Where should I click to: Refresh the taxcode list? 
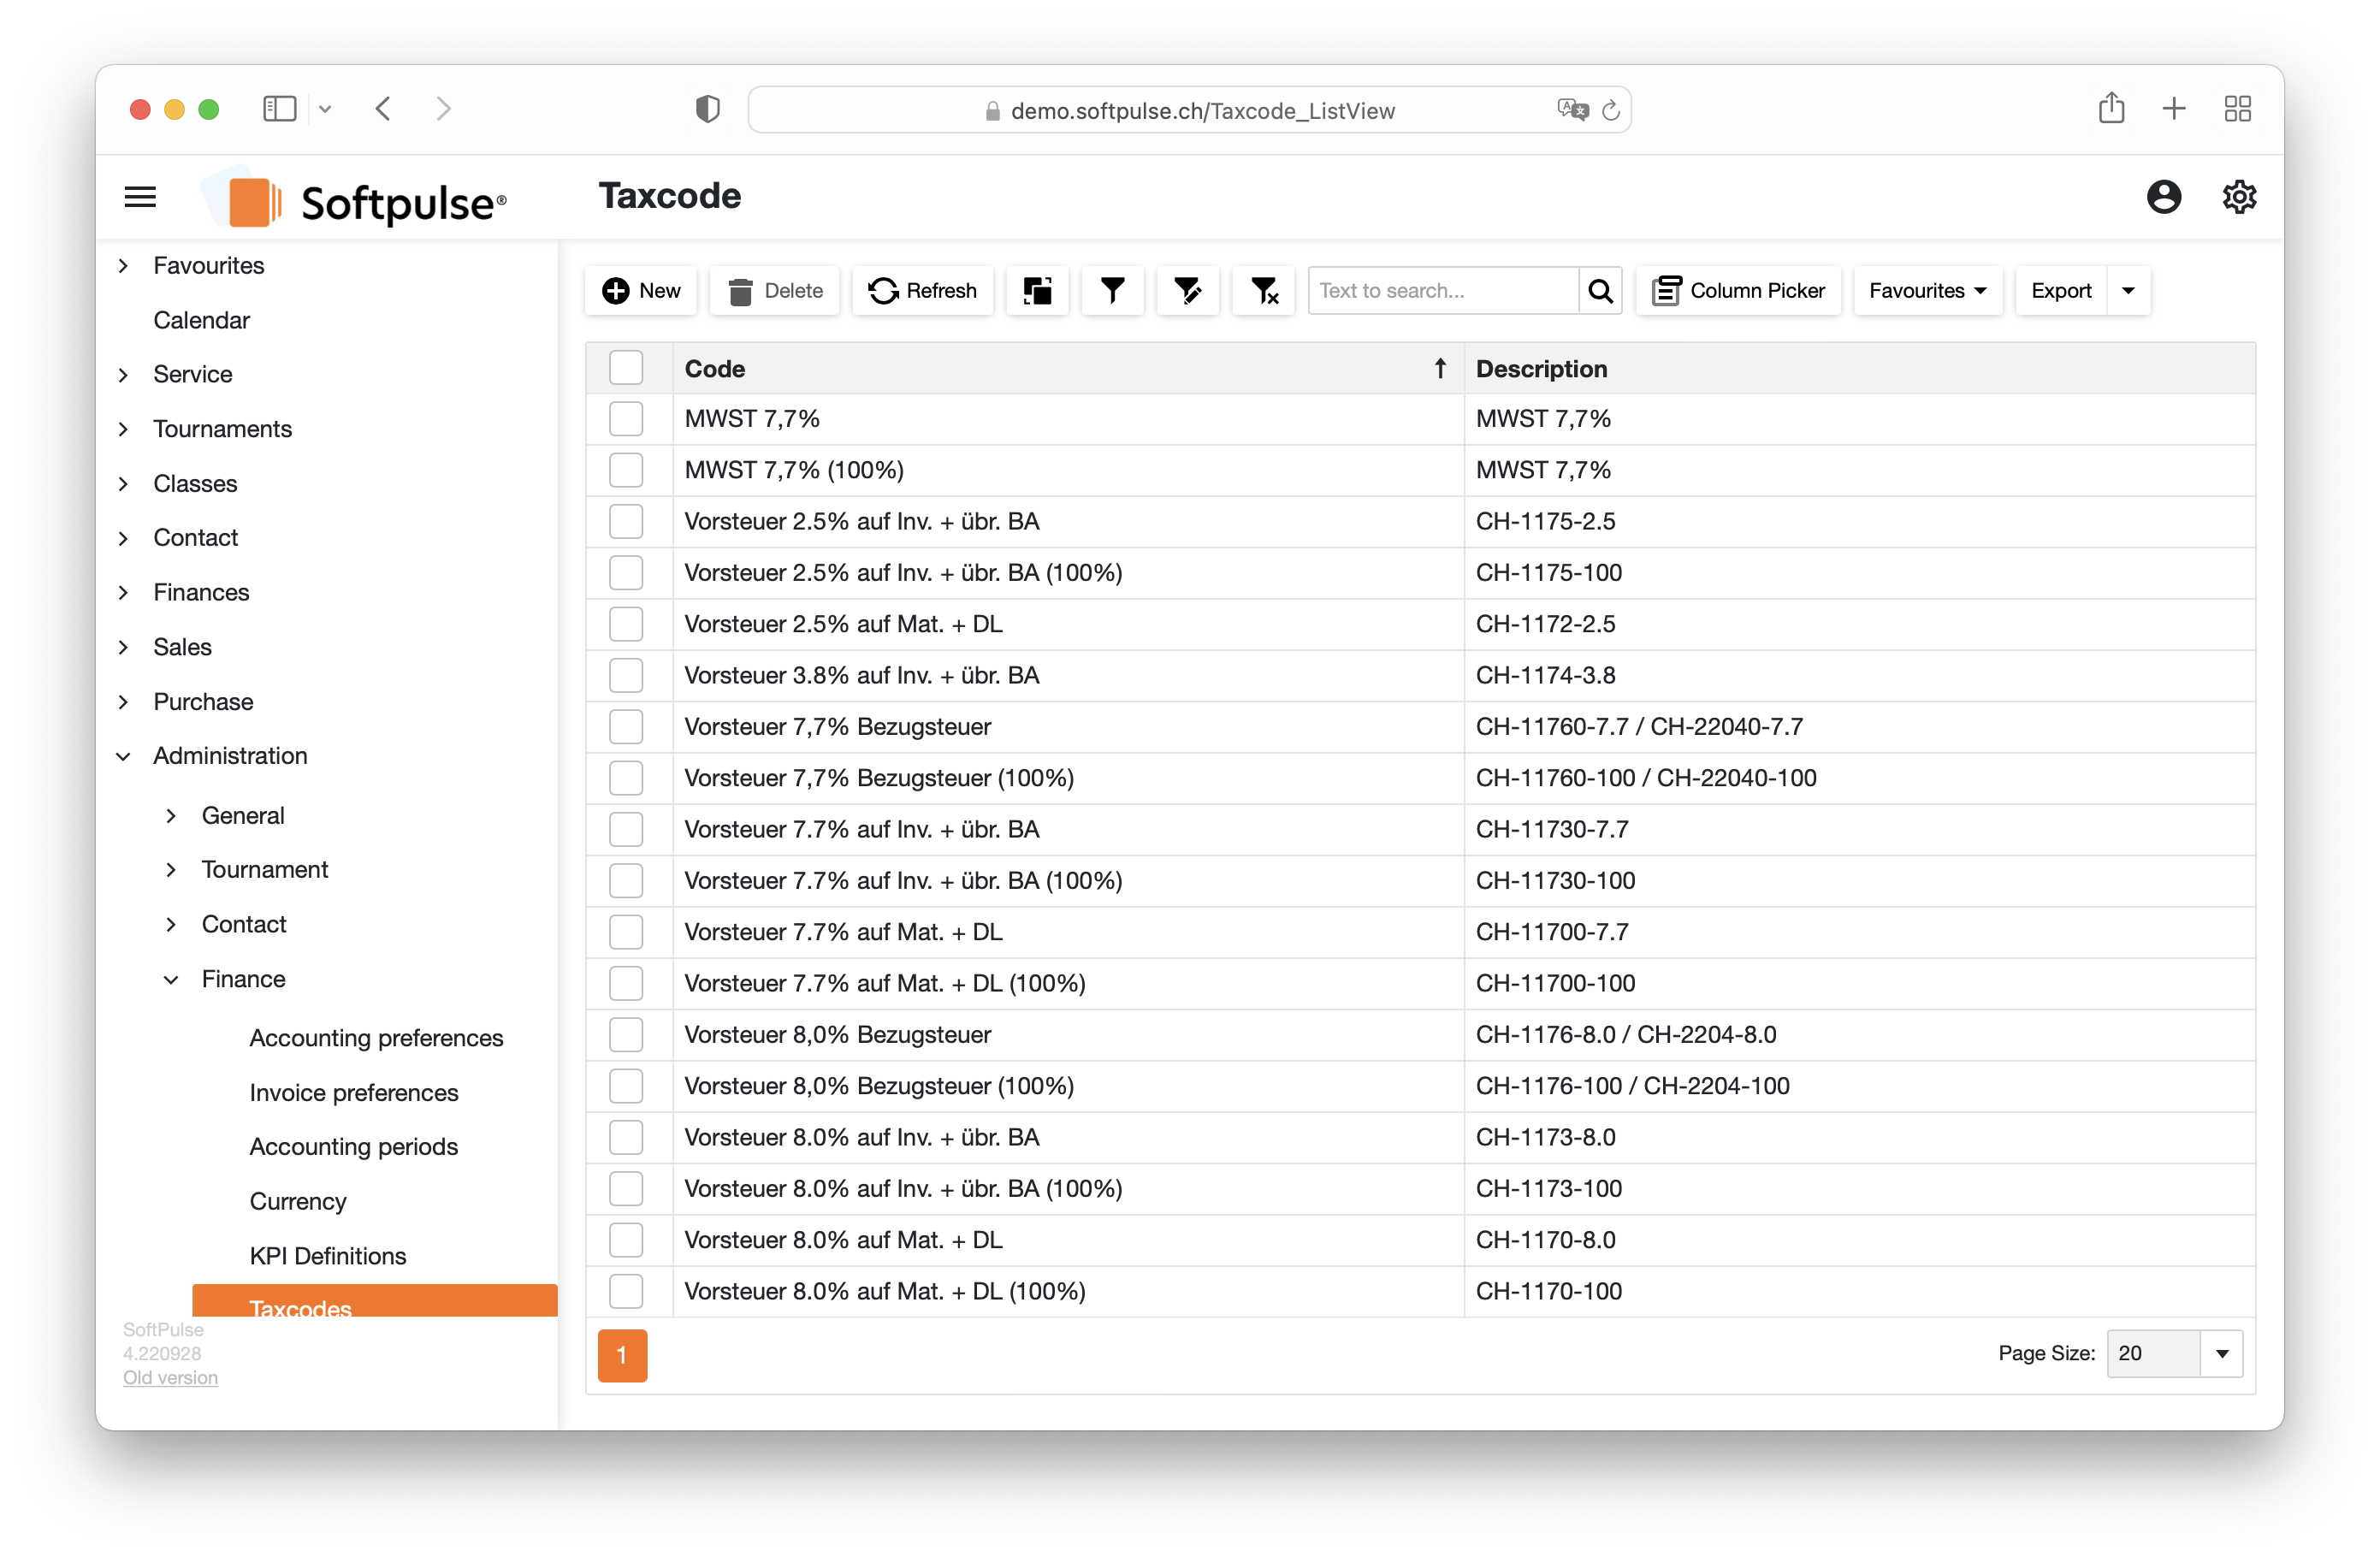pyautogui.click(x=922, y=290)
